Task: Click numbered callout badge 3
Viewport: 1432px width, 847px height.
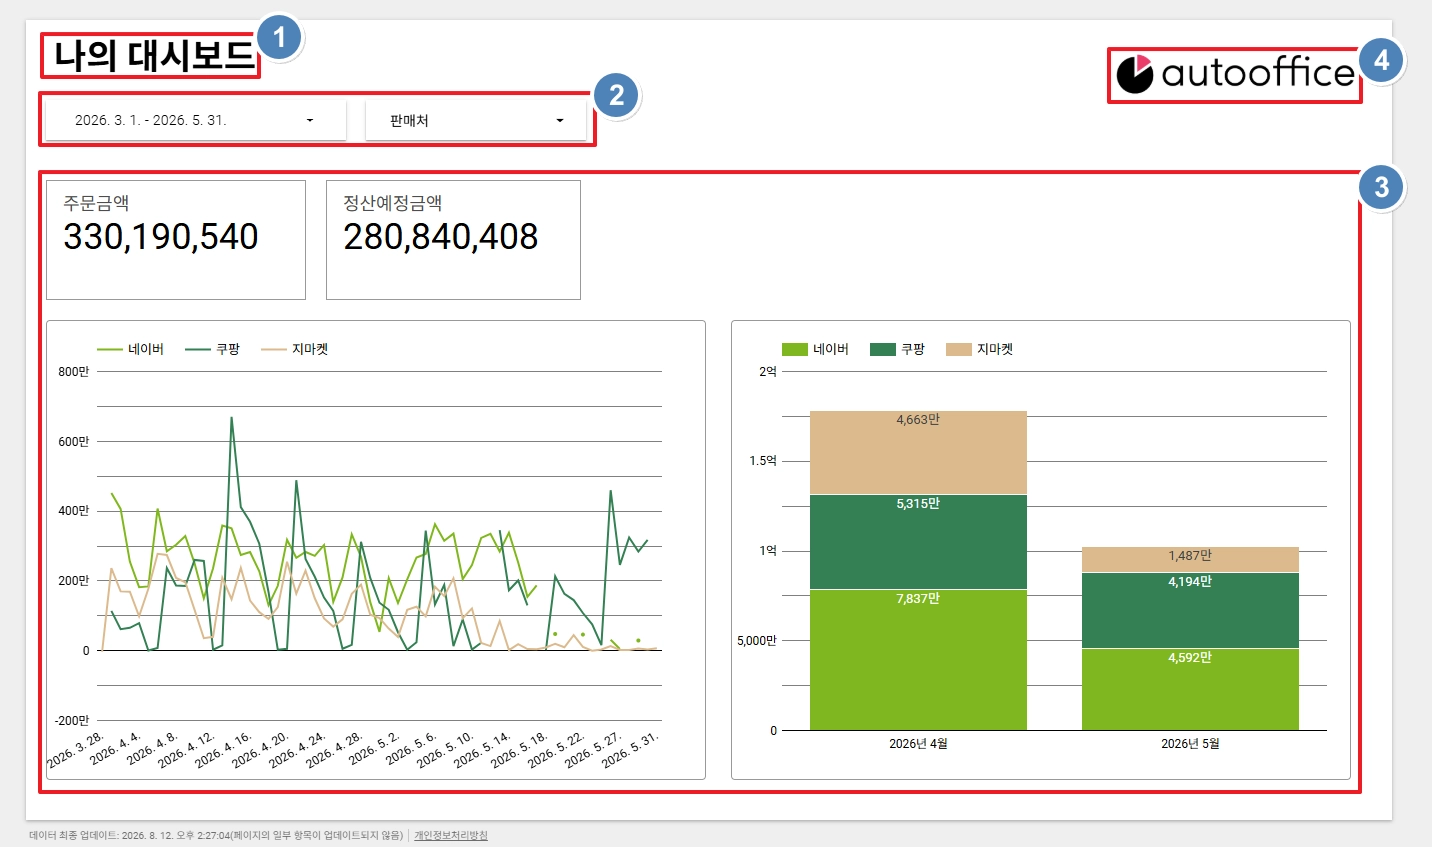Action: (1381, 187)
